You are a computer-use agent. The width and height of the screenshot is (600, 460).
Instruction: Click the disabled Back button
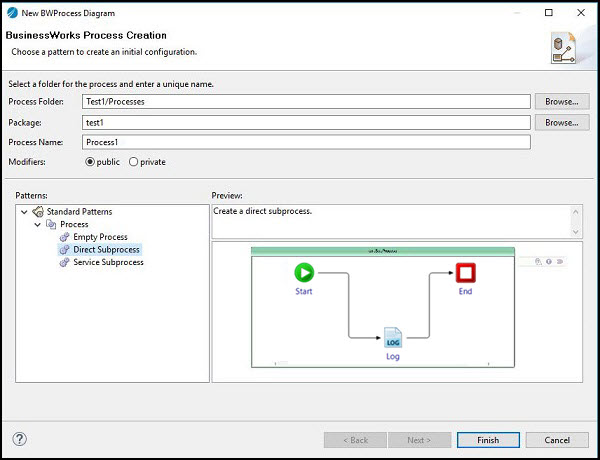click(x=355, y=440)
